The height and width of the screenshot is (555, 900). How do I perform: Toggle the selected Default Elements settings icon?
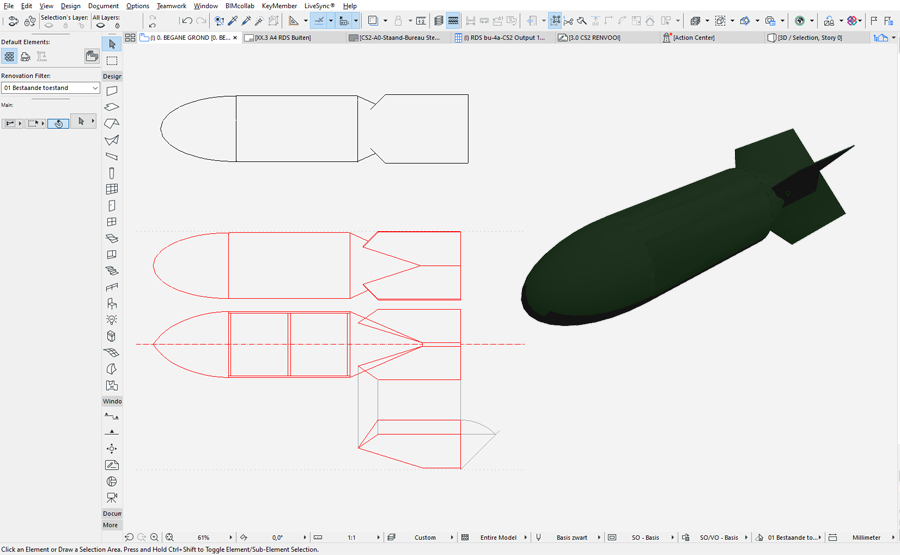(9, 56)
